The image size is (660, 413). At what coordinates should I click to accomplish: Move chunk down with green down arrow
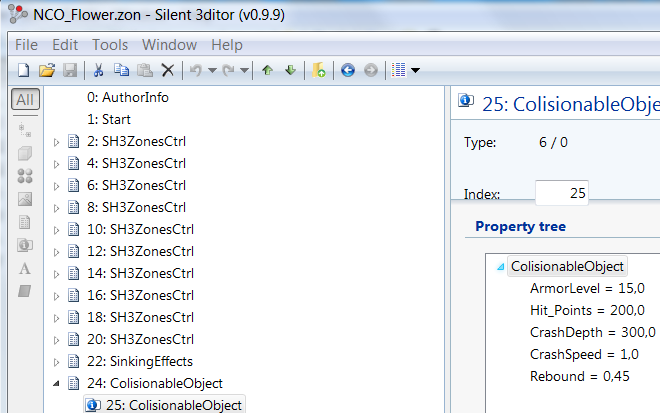(x=290, y=70)
